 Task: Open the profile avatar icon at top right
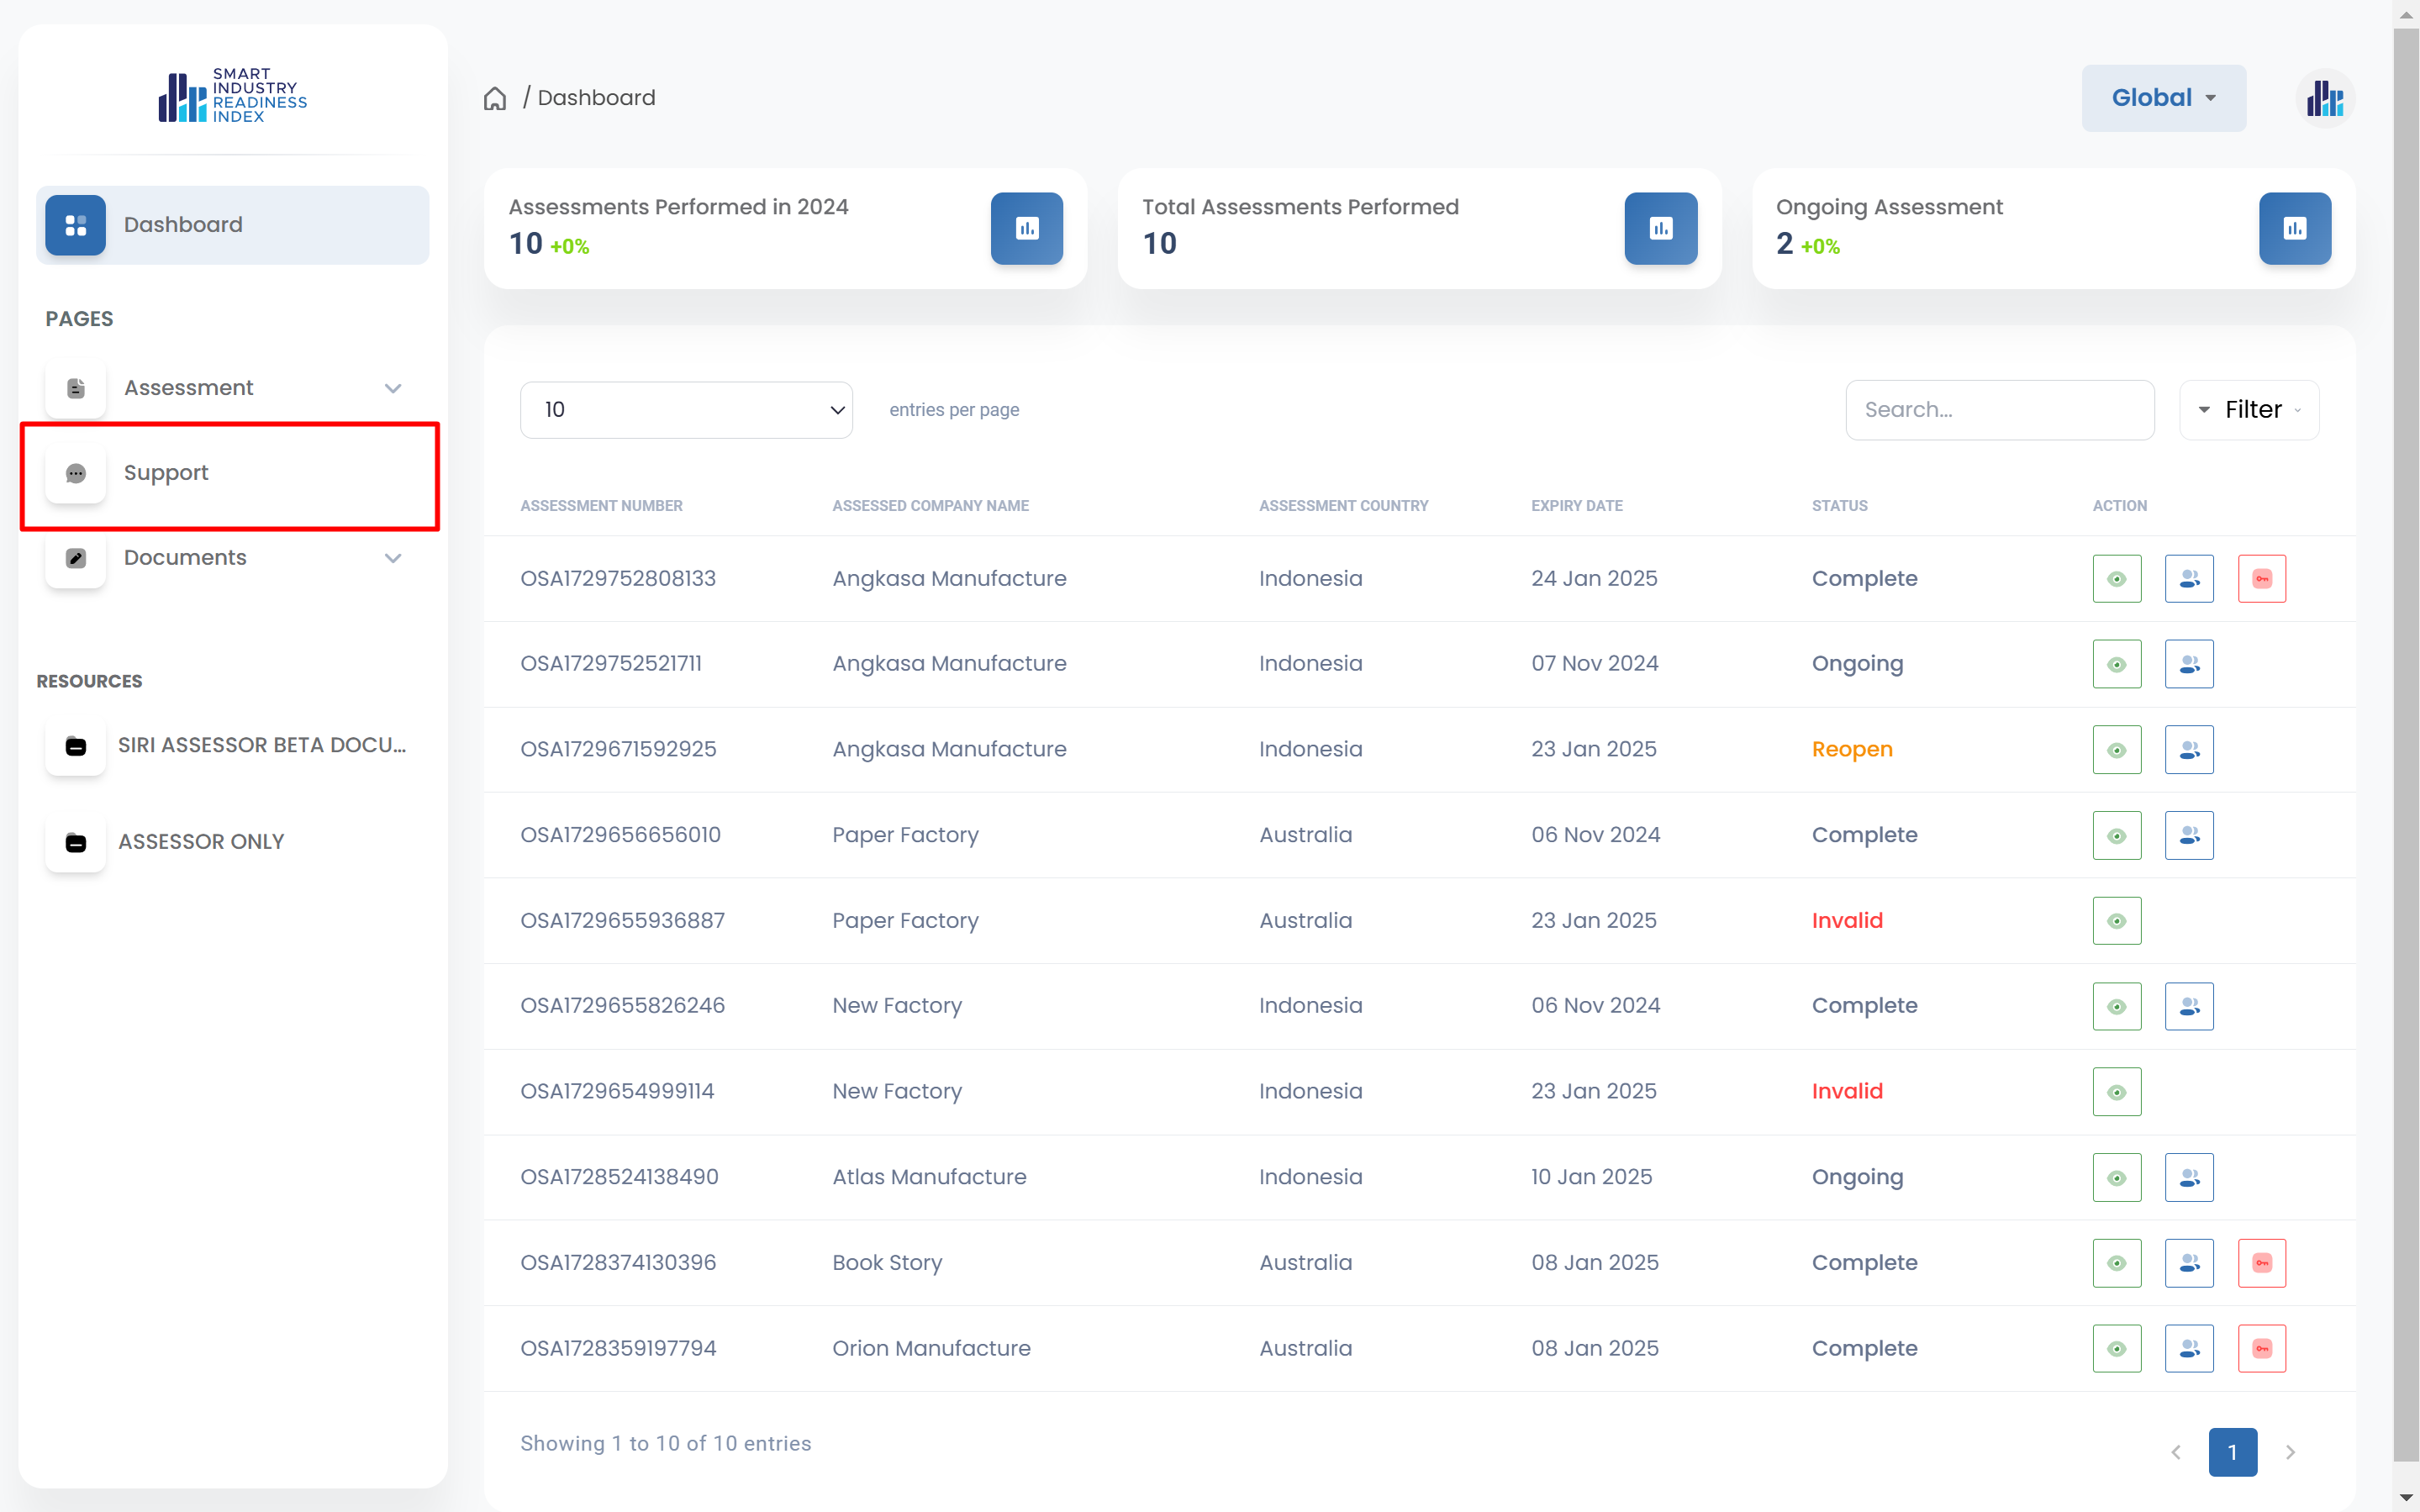(2324, 98)
